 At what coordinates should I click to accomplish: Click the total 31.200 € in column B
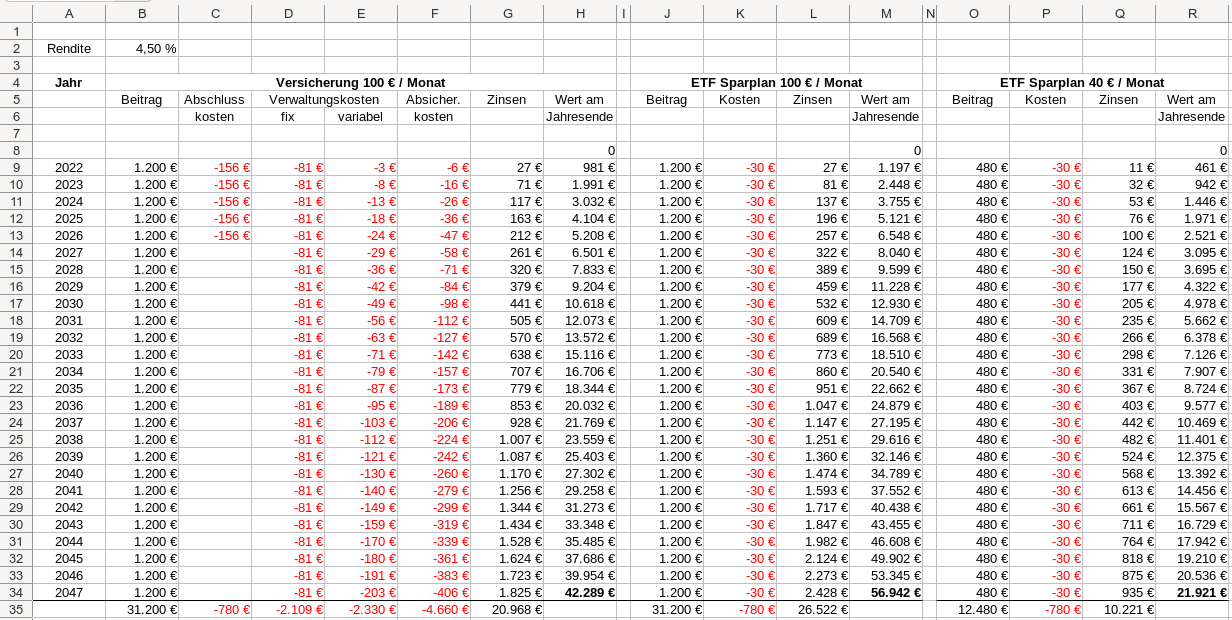142,609
